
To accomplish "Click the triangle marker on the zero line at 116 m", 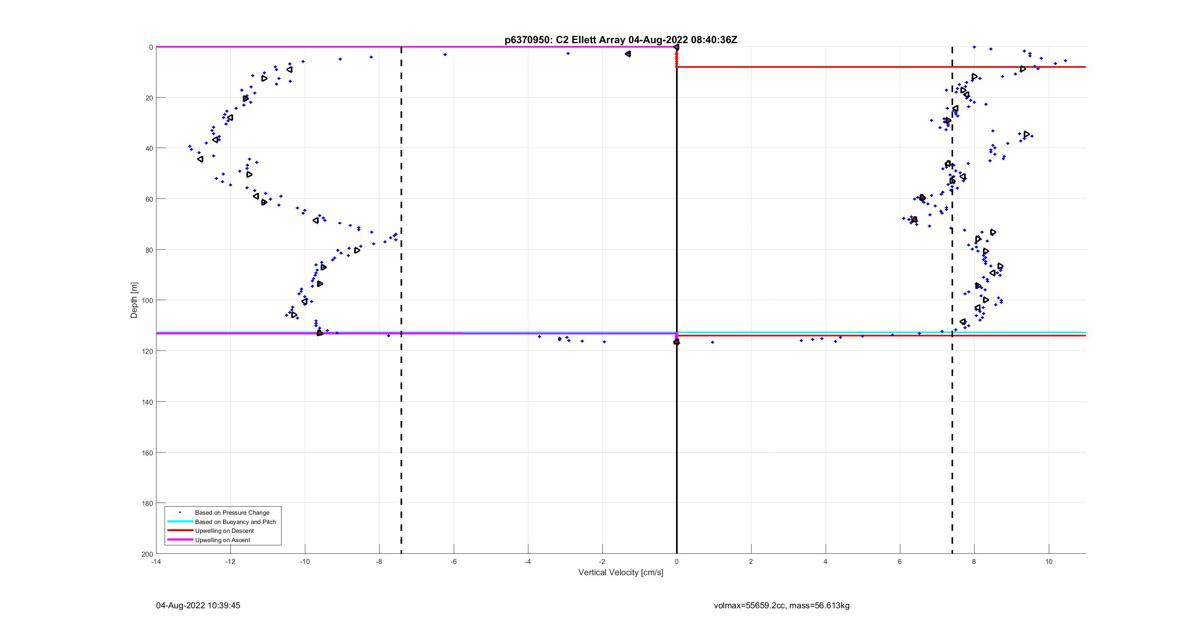I will point(677,342).
